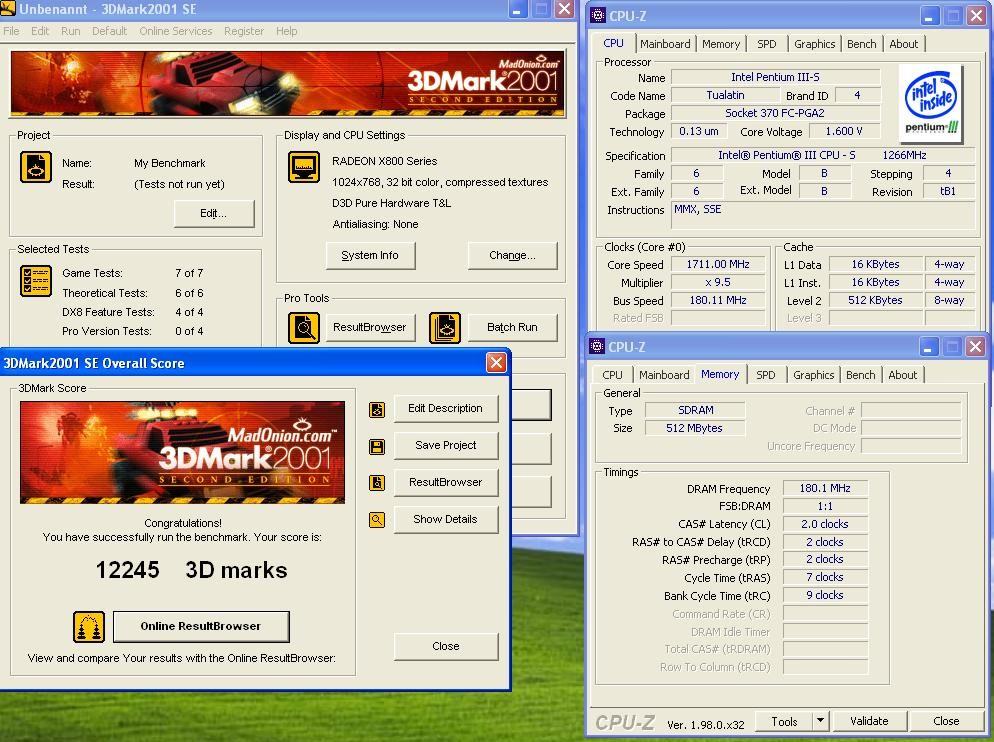Viewport: 994px width, 742px height.
Task: Switch to Bench tab in lower CPU-Z
Action: (x=860, y=375)
